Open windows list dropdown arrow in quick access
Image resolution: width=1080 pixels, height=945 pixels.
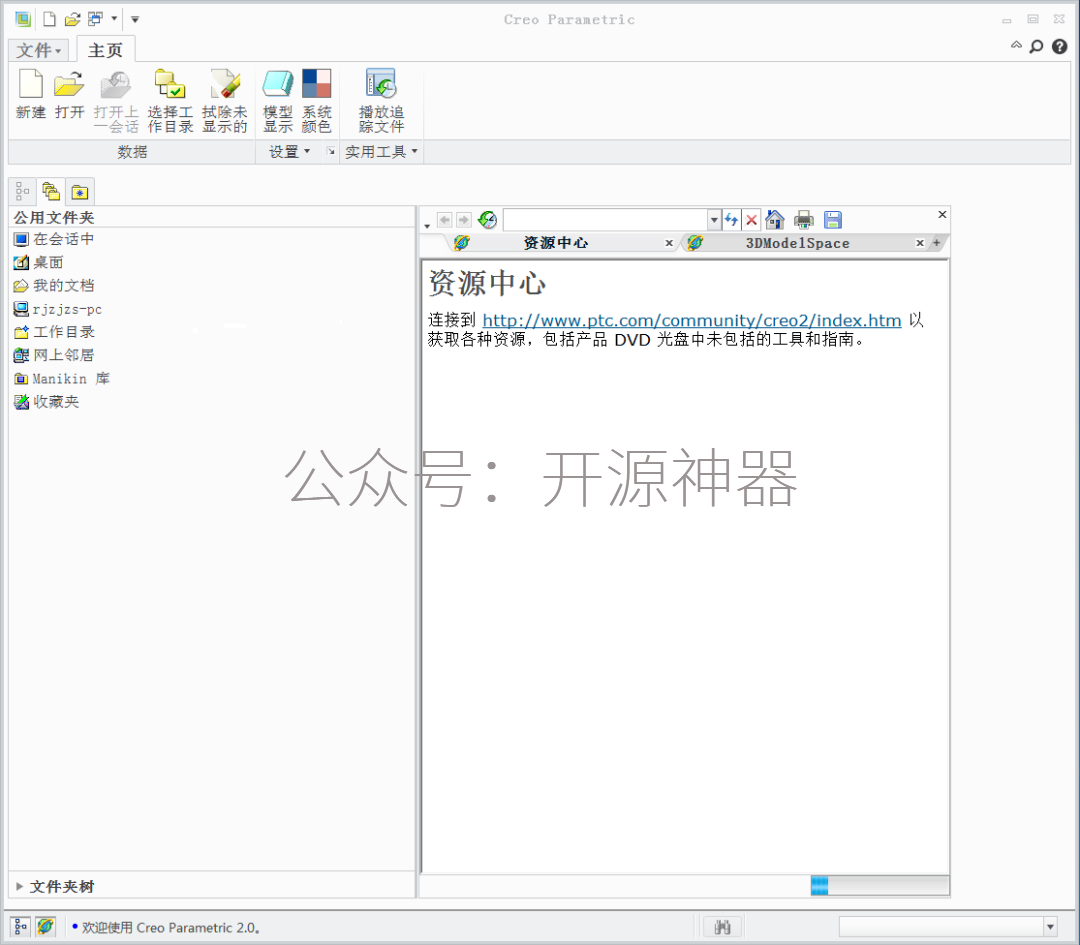point(114,19)
